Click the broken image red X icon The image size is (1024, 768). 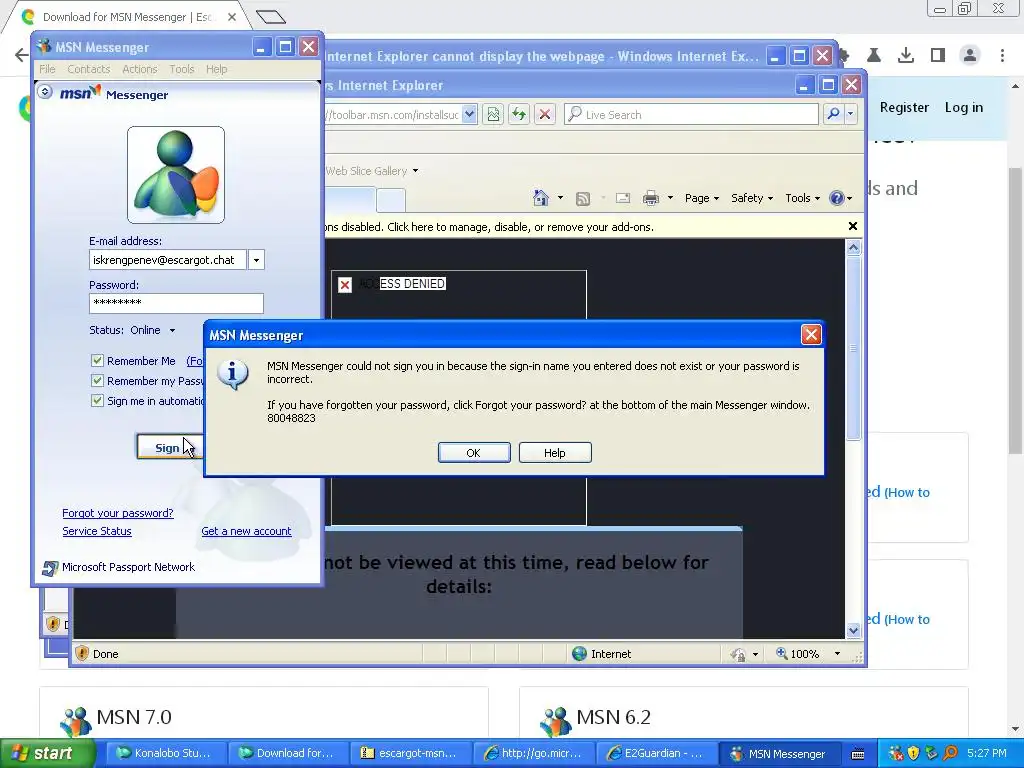point(345,285)
